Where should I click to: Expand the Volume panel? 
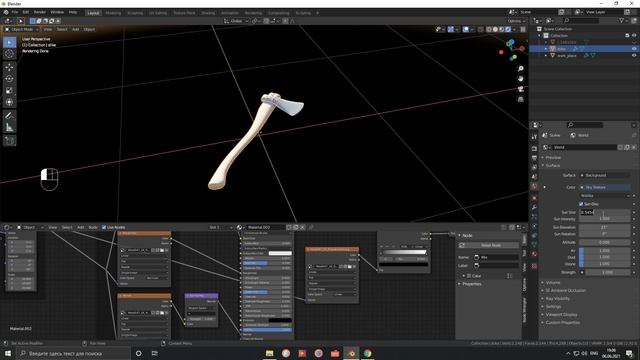point(553,282)
